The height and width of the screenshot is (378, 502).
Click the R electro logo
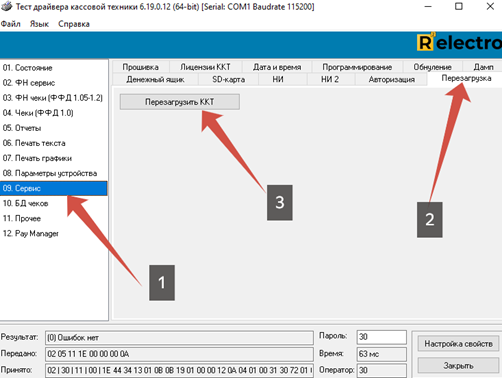click(x=459, y=43)
